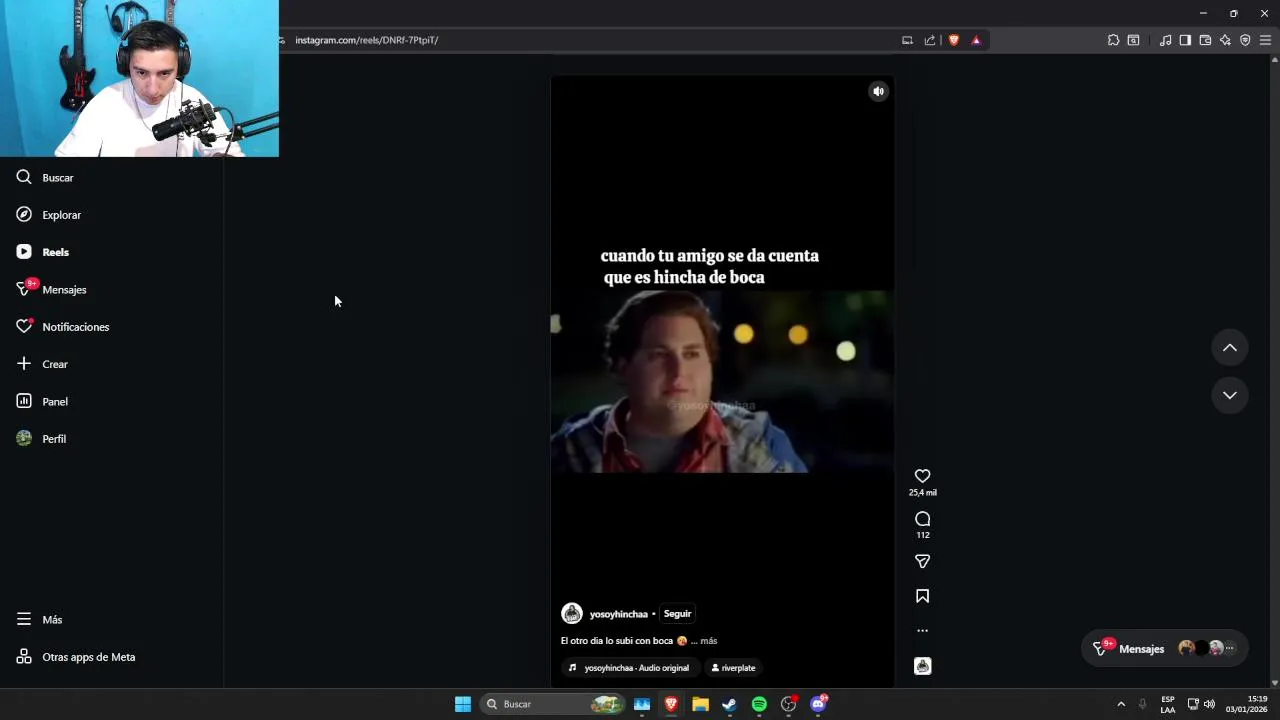Go to the next reel with down chevron

pos(1230,395)
